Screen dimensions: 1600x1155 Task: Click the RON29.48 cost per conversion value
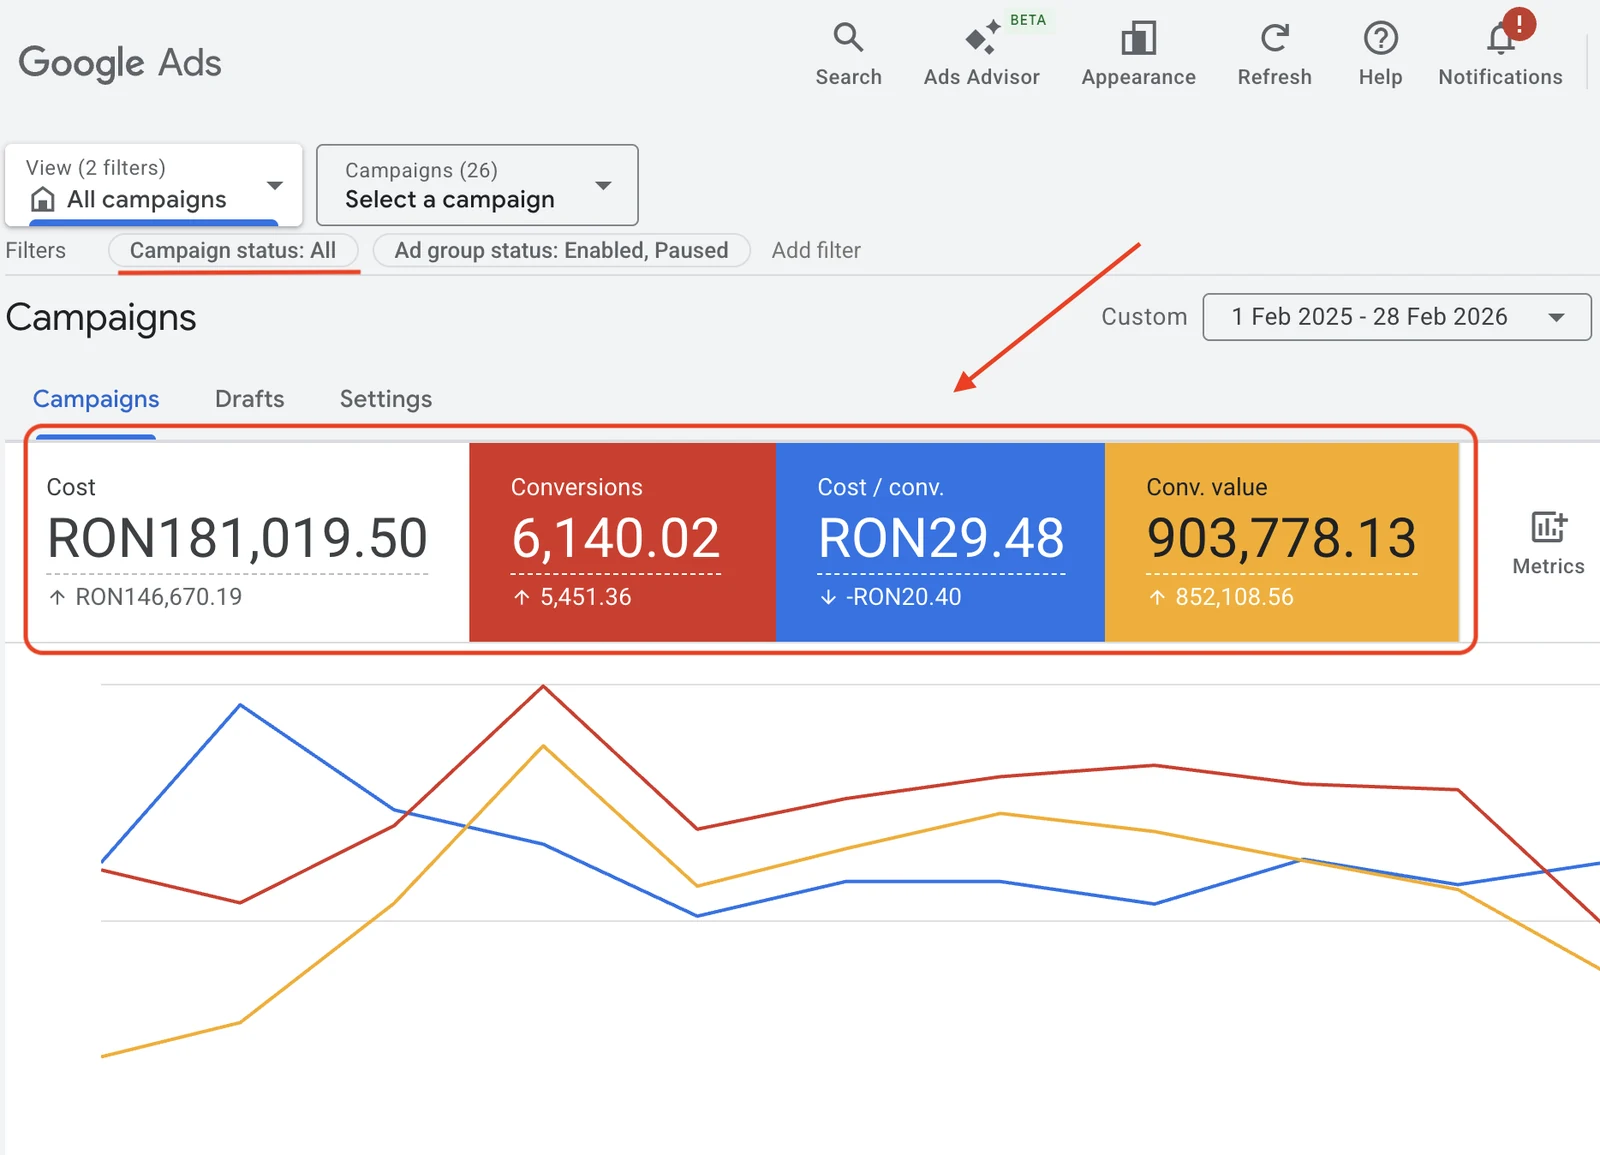pos(941,538)
